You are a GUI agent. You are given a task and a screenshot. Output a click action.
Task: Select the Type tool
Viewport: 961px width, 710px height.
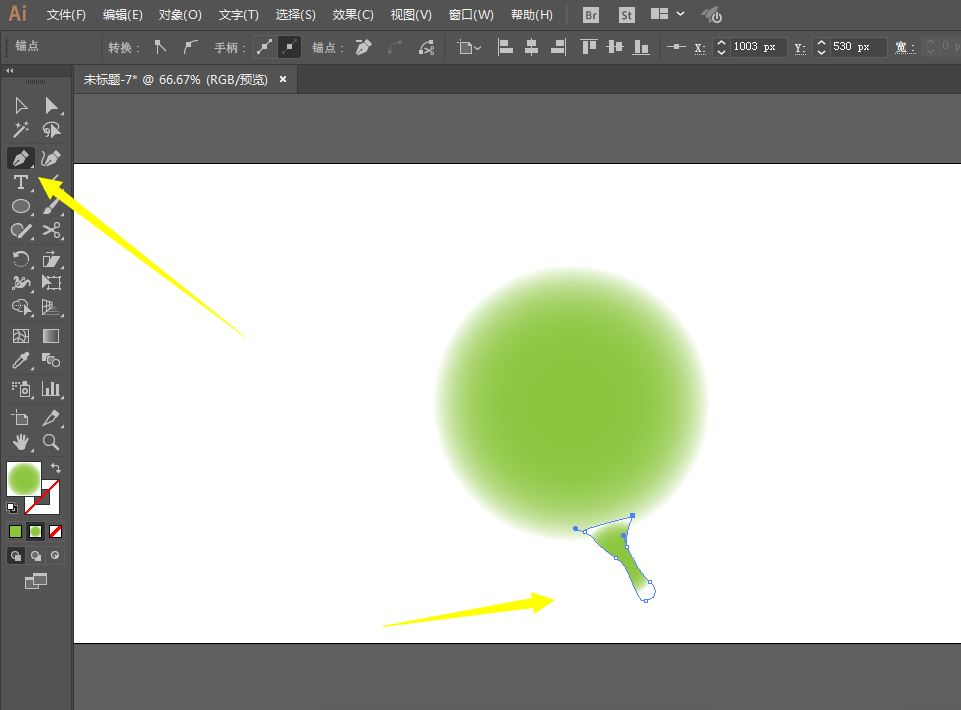[x=20, y=182]
